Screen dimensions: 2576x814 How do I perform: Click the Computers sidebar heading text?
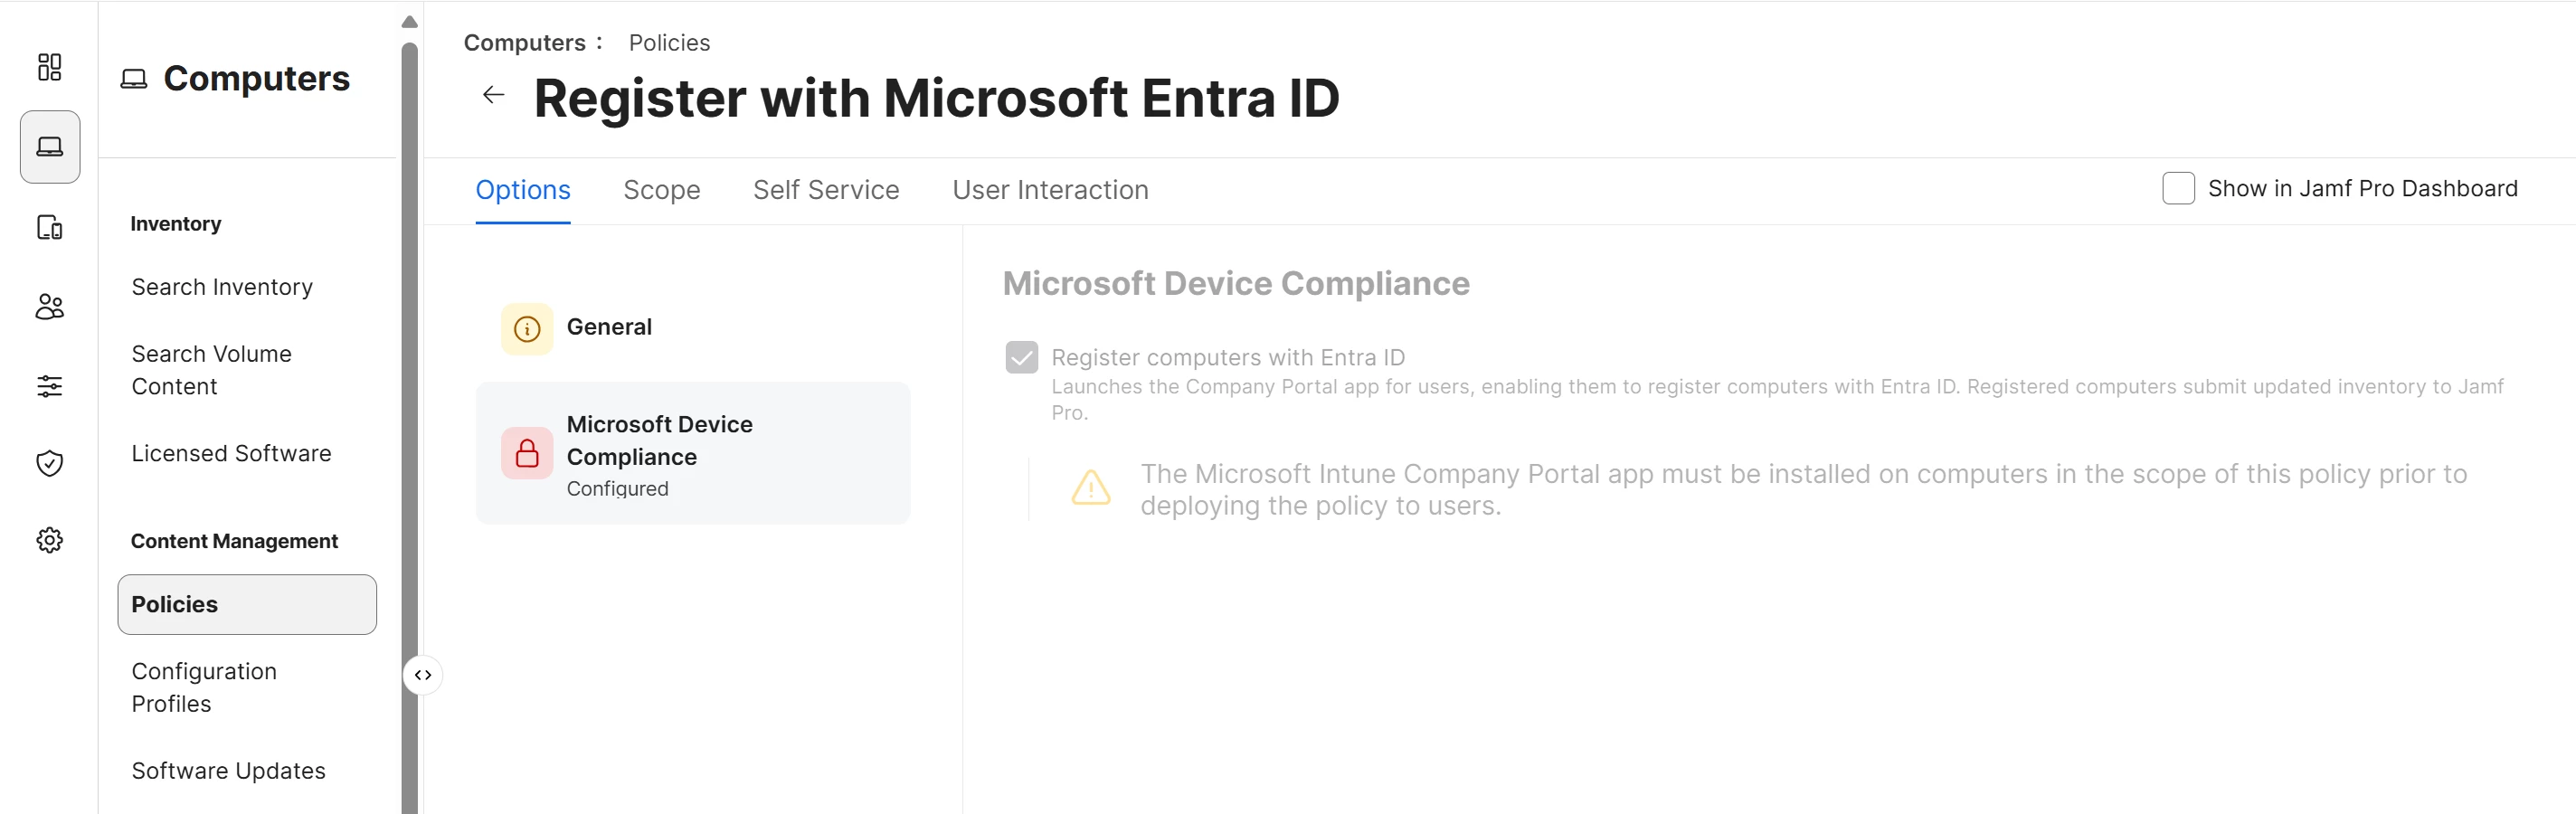click(257, 79)
